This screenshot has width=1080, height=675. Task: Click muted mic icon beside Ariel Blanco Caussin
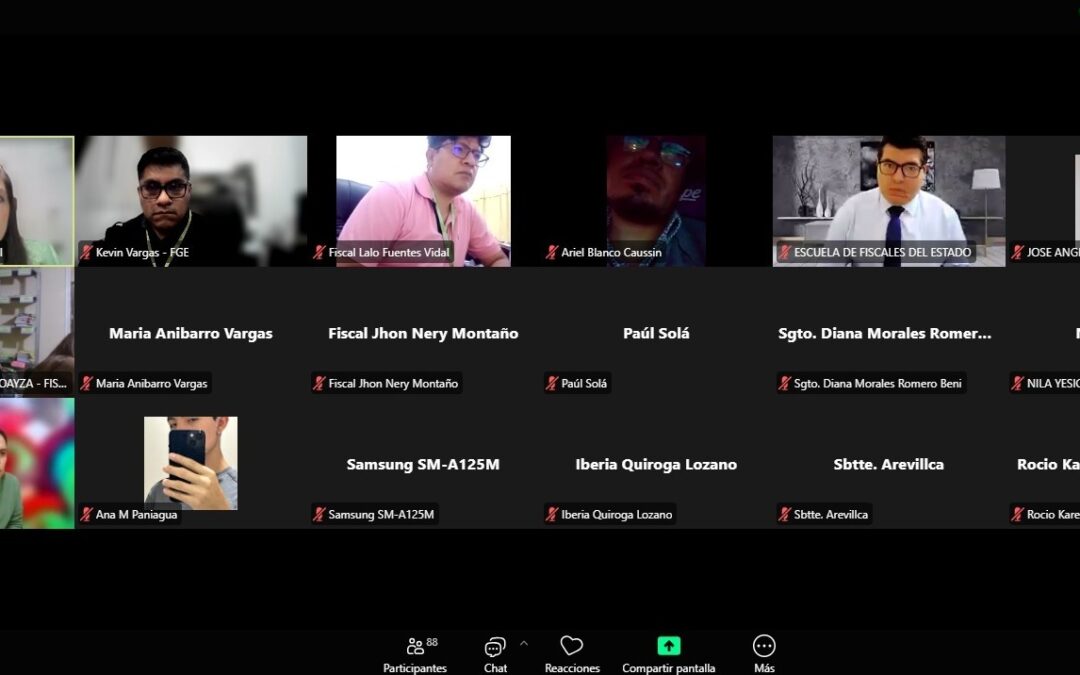[x=552, y=253]
